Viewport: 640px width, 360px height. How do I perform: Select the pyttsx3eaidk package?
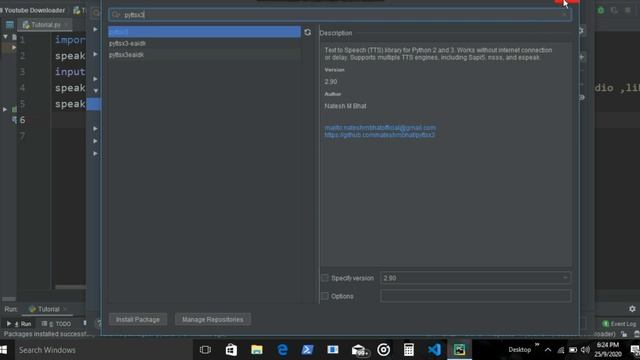pyautogui.click(x=204, y=55)
